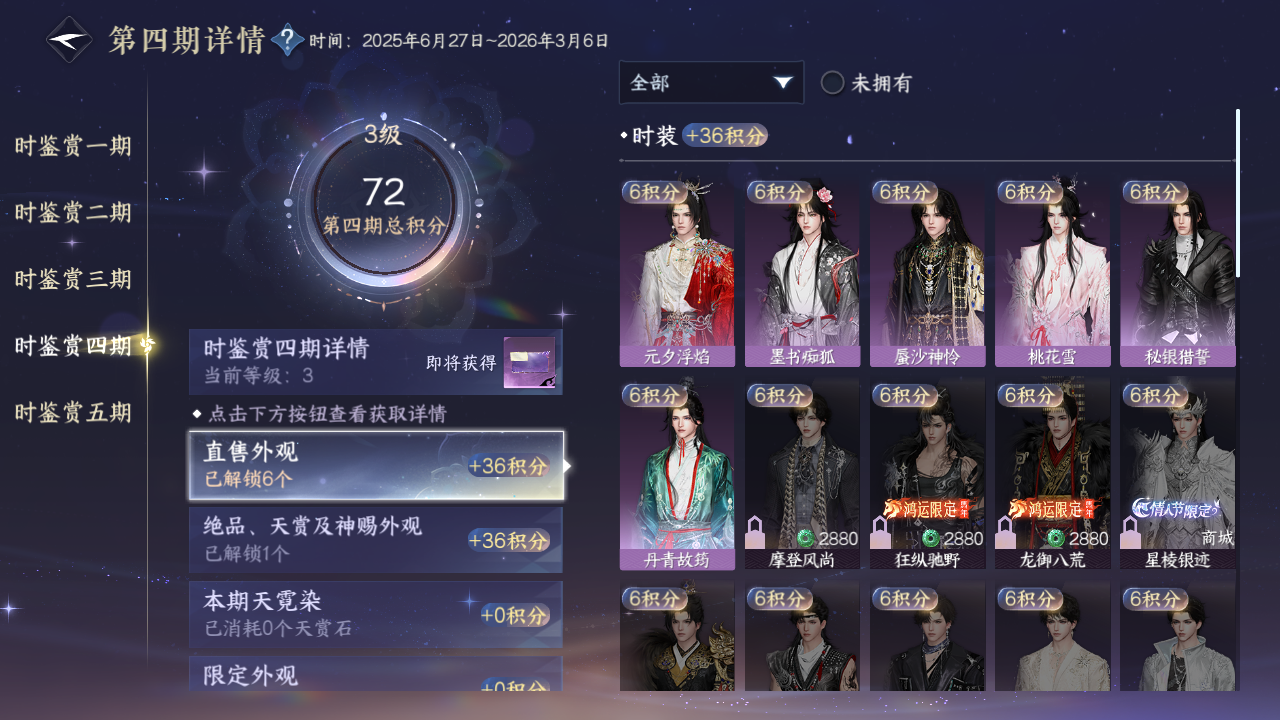Click jade currency icon on 狂纵驰野

930,539
